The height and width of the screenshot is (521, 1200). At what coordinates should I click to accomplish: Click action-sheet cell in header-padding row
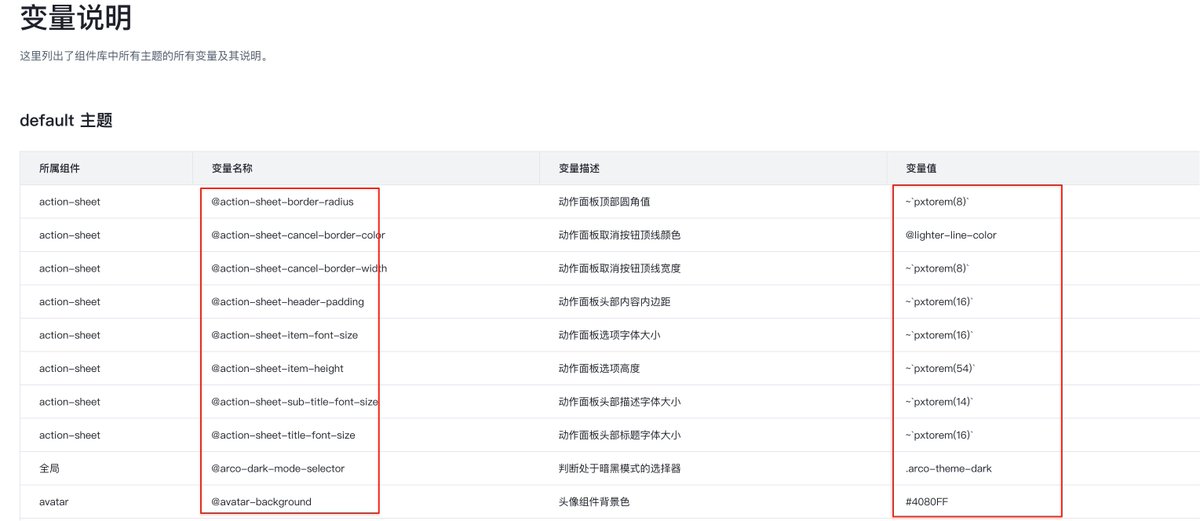click(70, 302)
